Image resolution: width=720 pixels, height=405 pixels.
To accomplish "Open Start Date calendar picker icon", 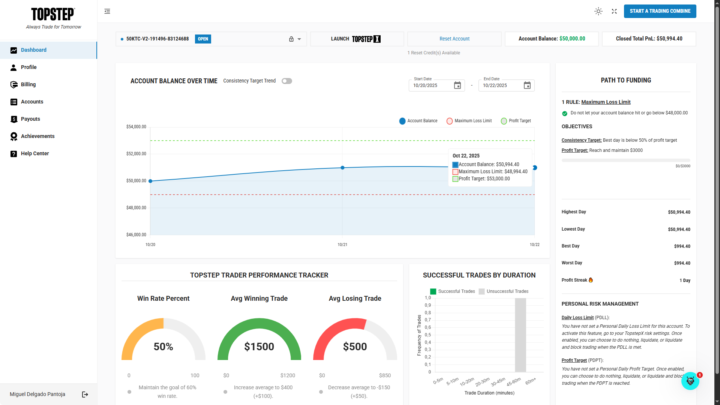I will point(457,86).
